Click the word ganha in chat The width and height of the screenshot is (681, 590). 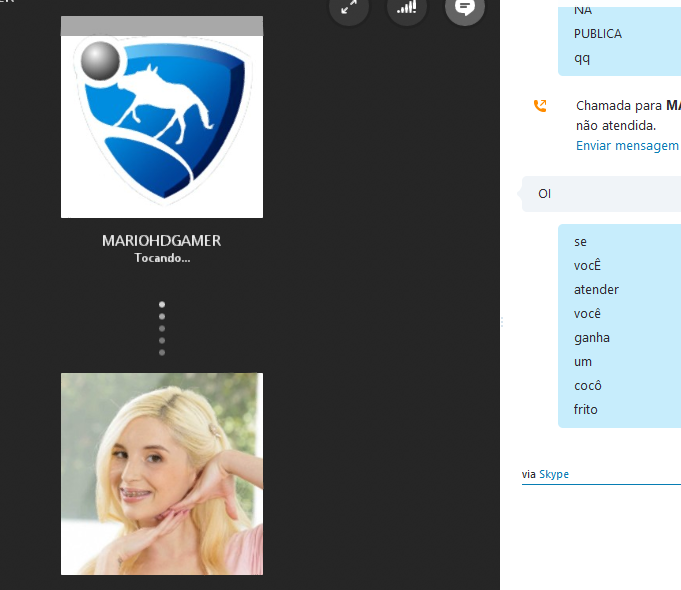point(592,338)
